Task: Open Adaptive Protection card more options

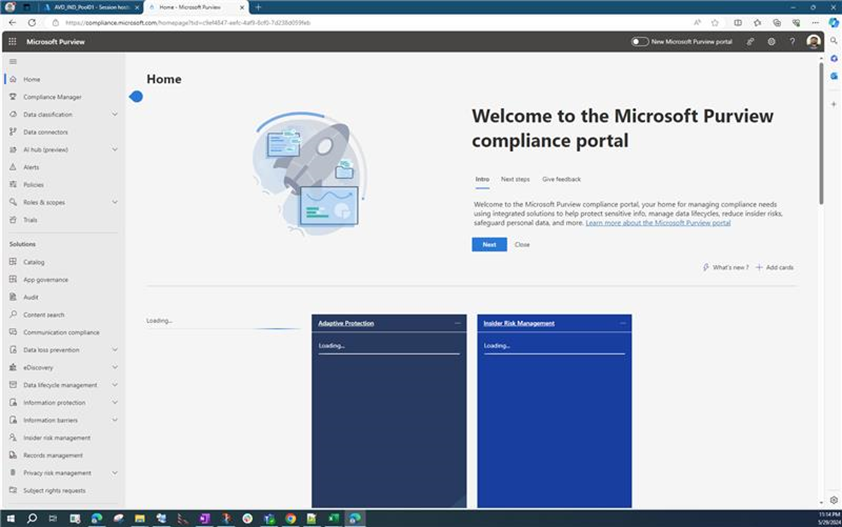Action: tap(458, 323)
